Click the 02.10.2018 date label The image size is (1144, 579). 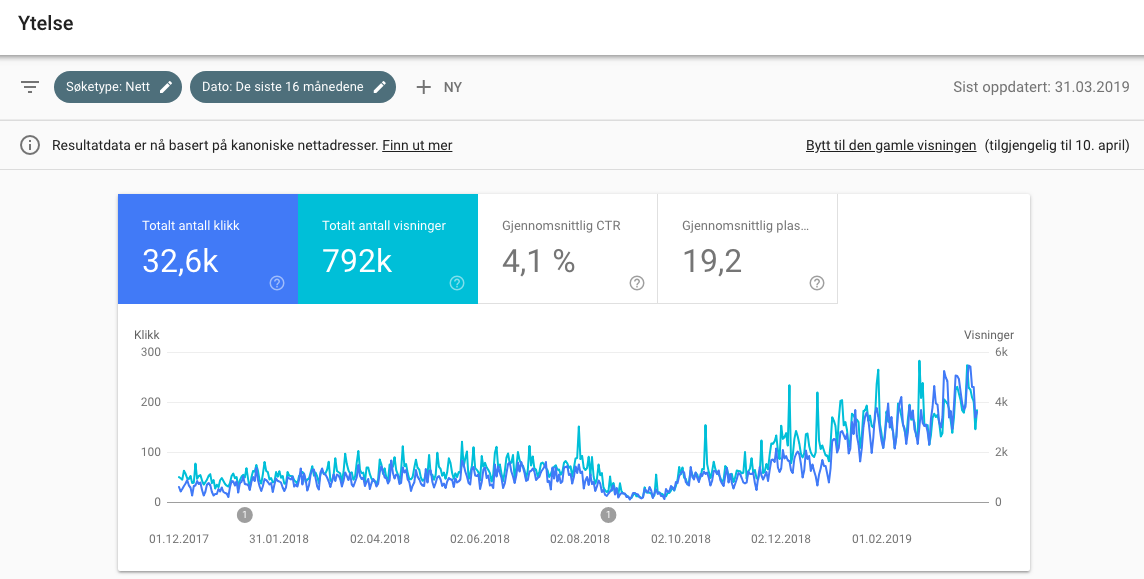681,539
